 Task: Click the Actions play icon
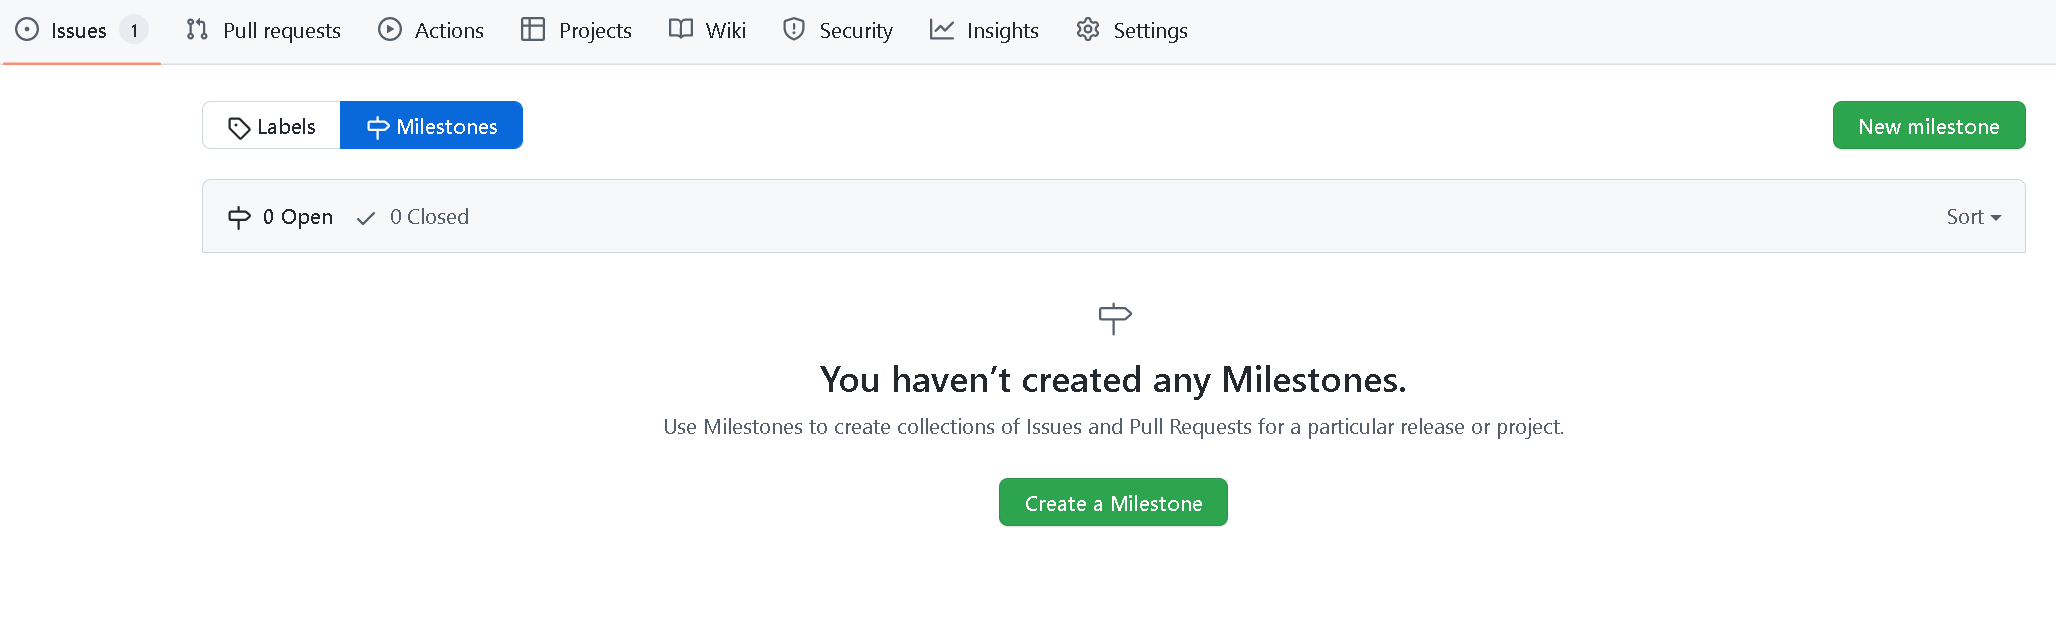(x=390, y=30)
